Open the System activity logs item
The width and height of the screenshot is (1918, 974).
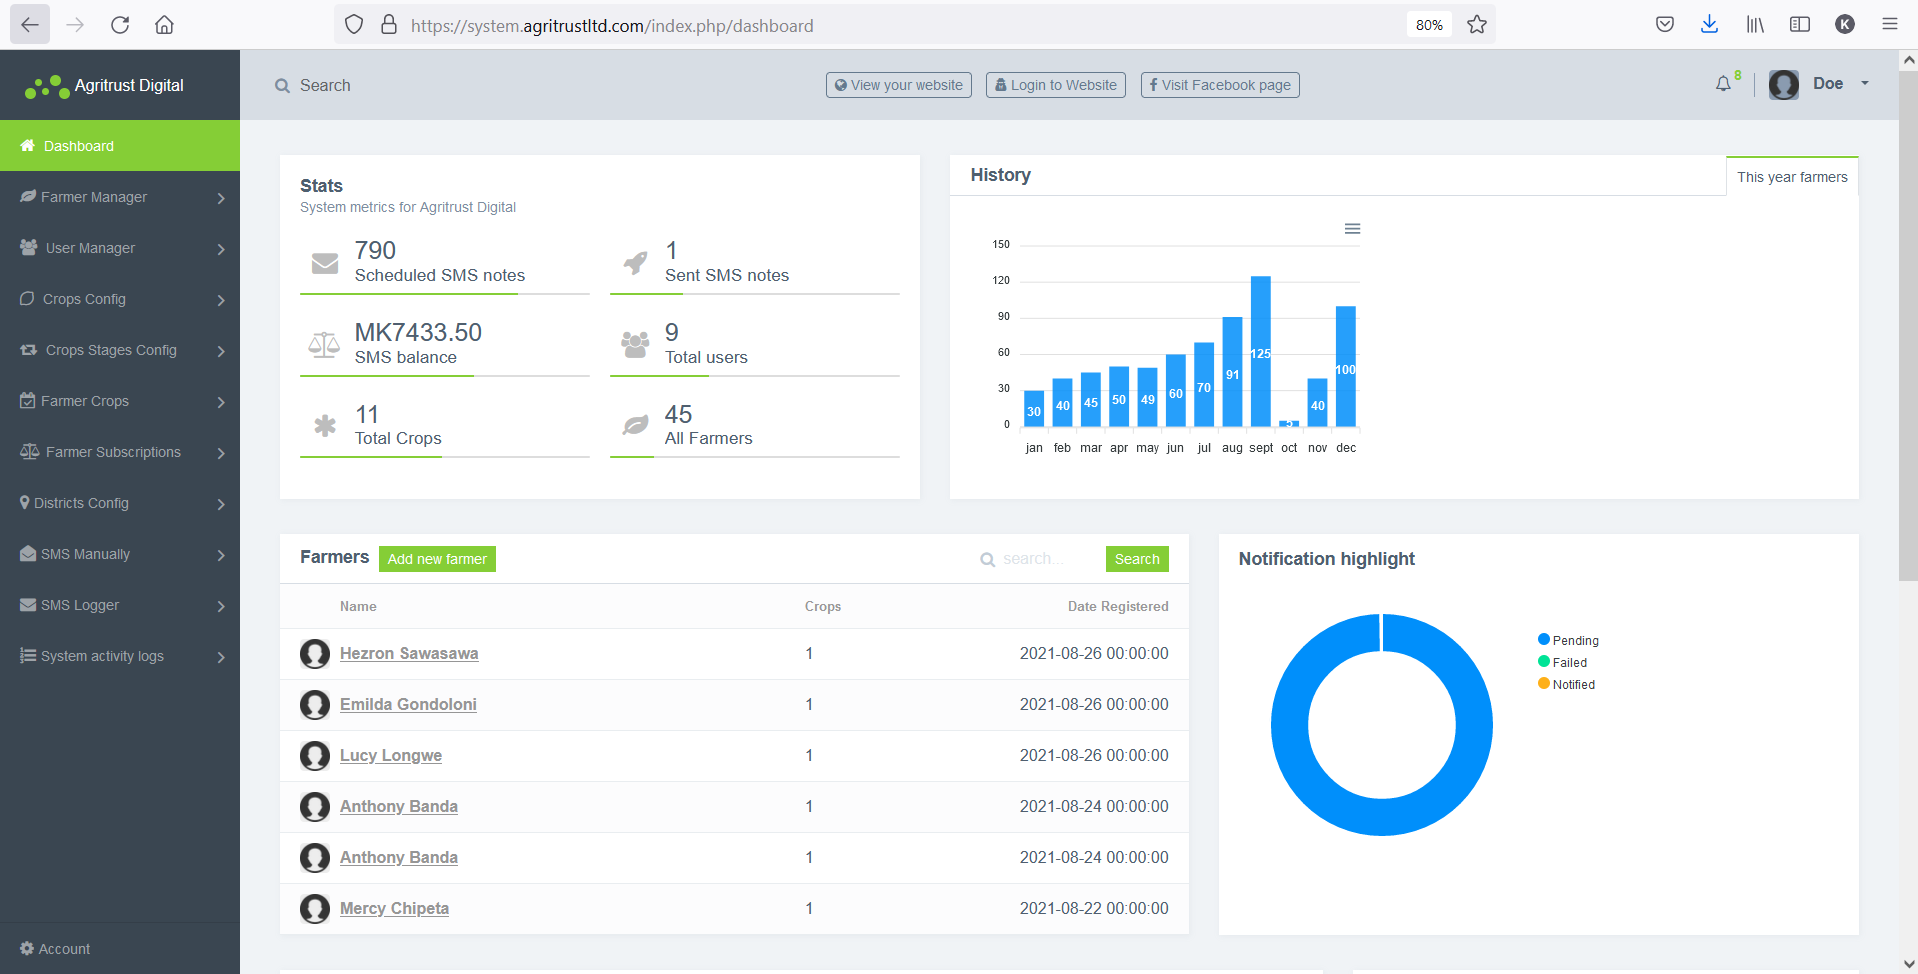pyautogui.click(x=120, y=656)
